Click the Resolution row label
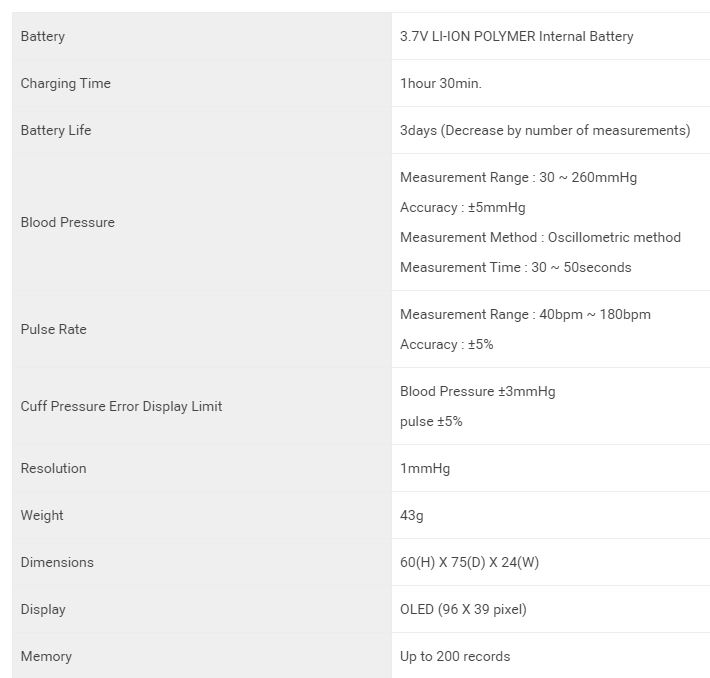The height and width of the screenshot is (678, 710). (x=54, y=468)
